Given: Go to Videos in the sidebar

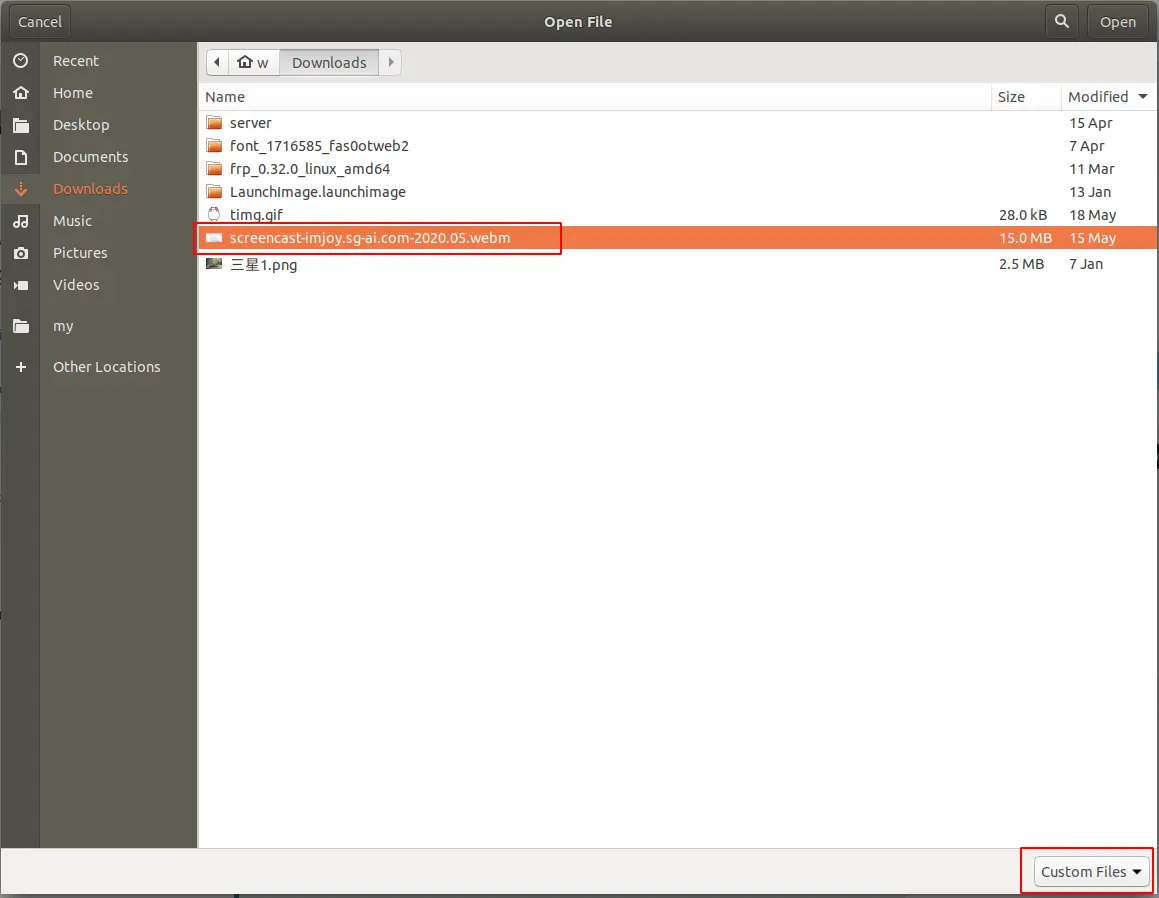Looking at the screenshot, I should [x=76, y=285].
